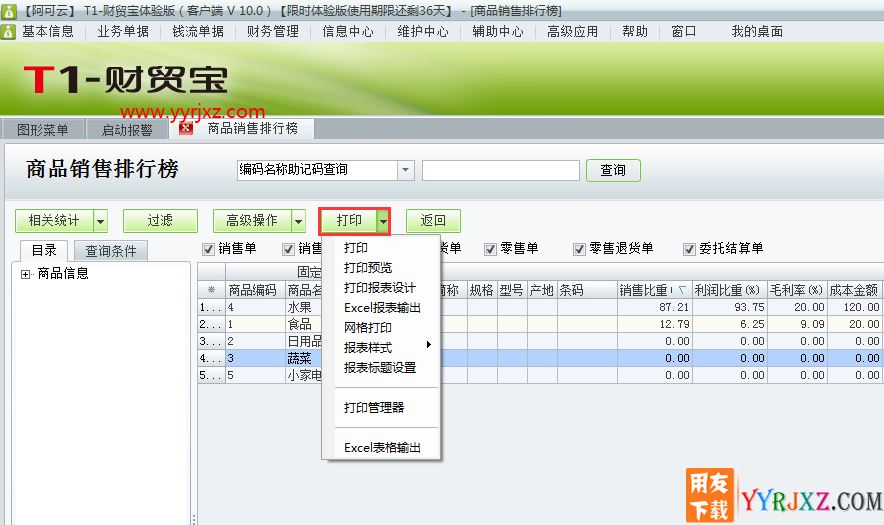Click the 120.00 cost amount cell
The image size is (884, 525).
854,307
